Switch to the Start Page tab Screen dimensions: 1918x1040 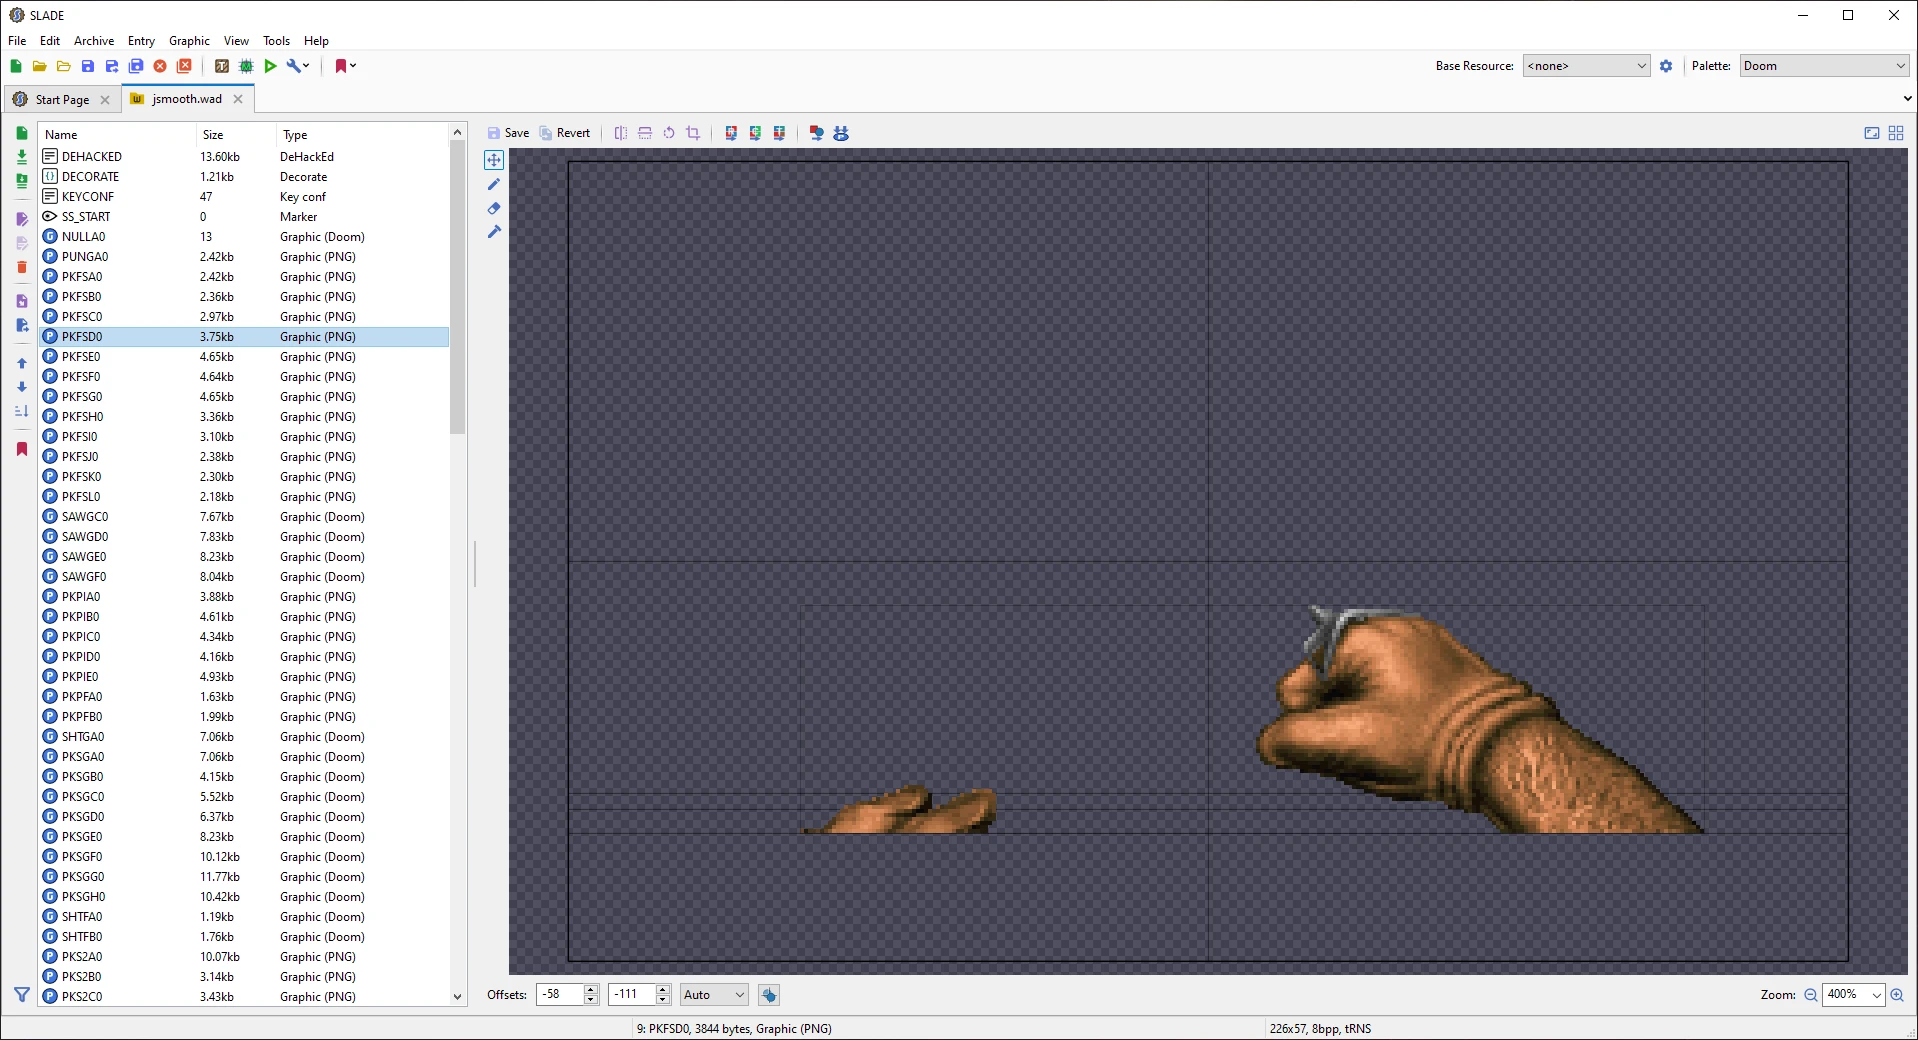62,99
